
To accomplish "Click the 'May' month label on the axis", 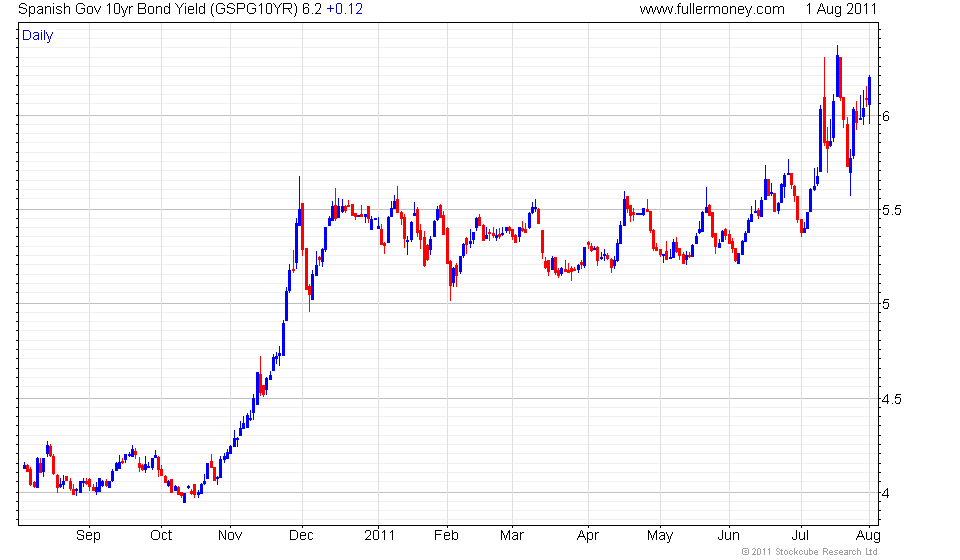I will pos(660,536).
